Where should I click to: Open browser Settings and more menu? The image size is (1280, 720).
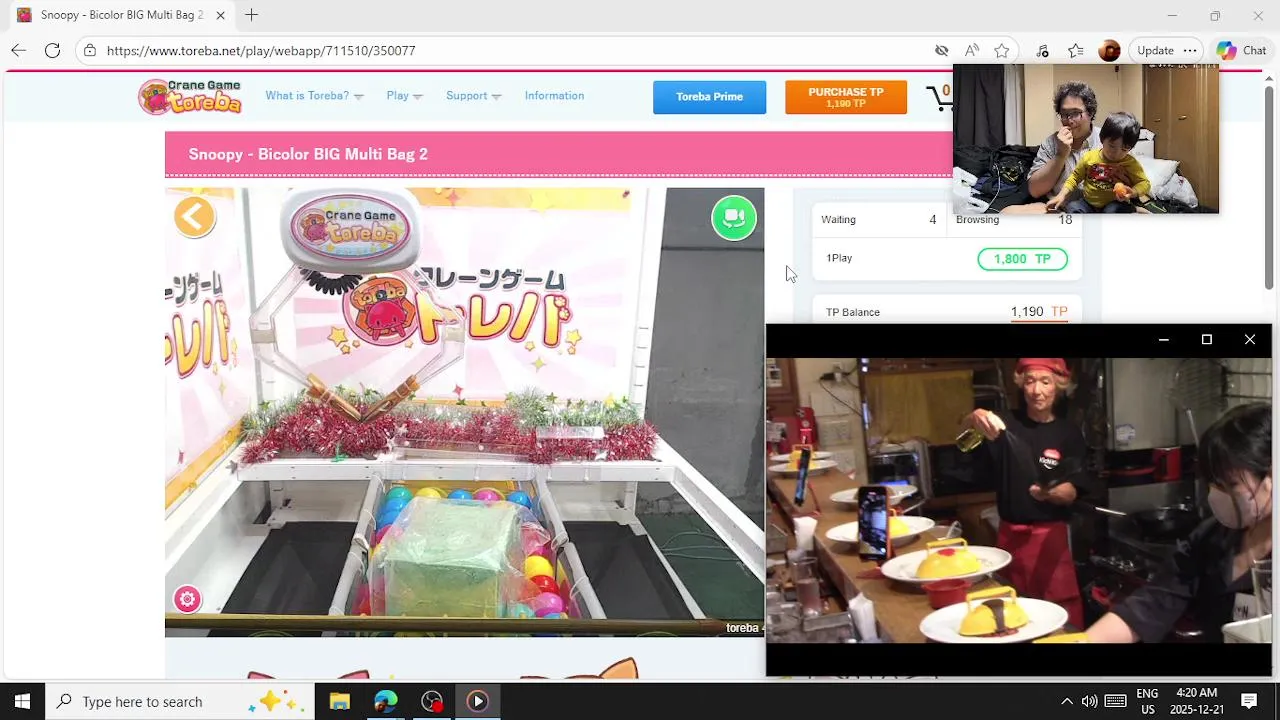(x=1189, y=50)
